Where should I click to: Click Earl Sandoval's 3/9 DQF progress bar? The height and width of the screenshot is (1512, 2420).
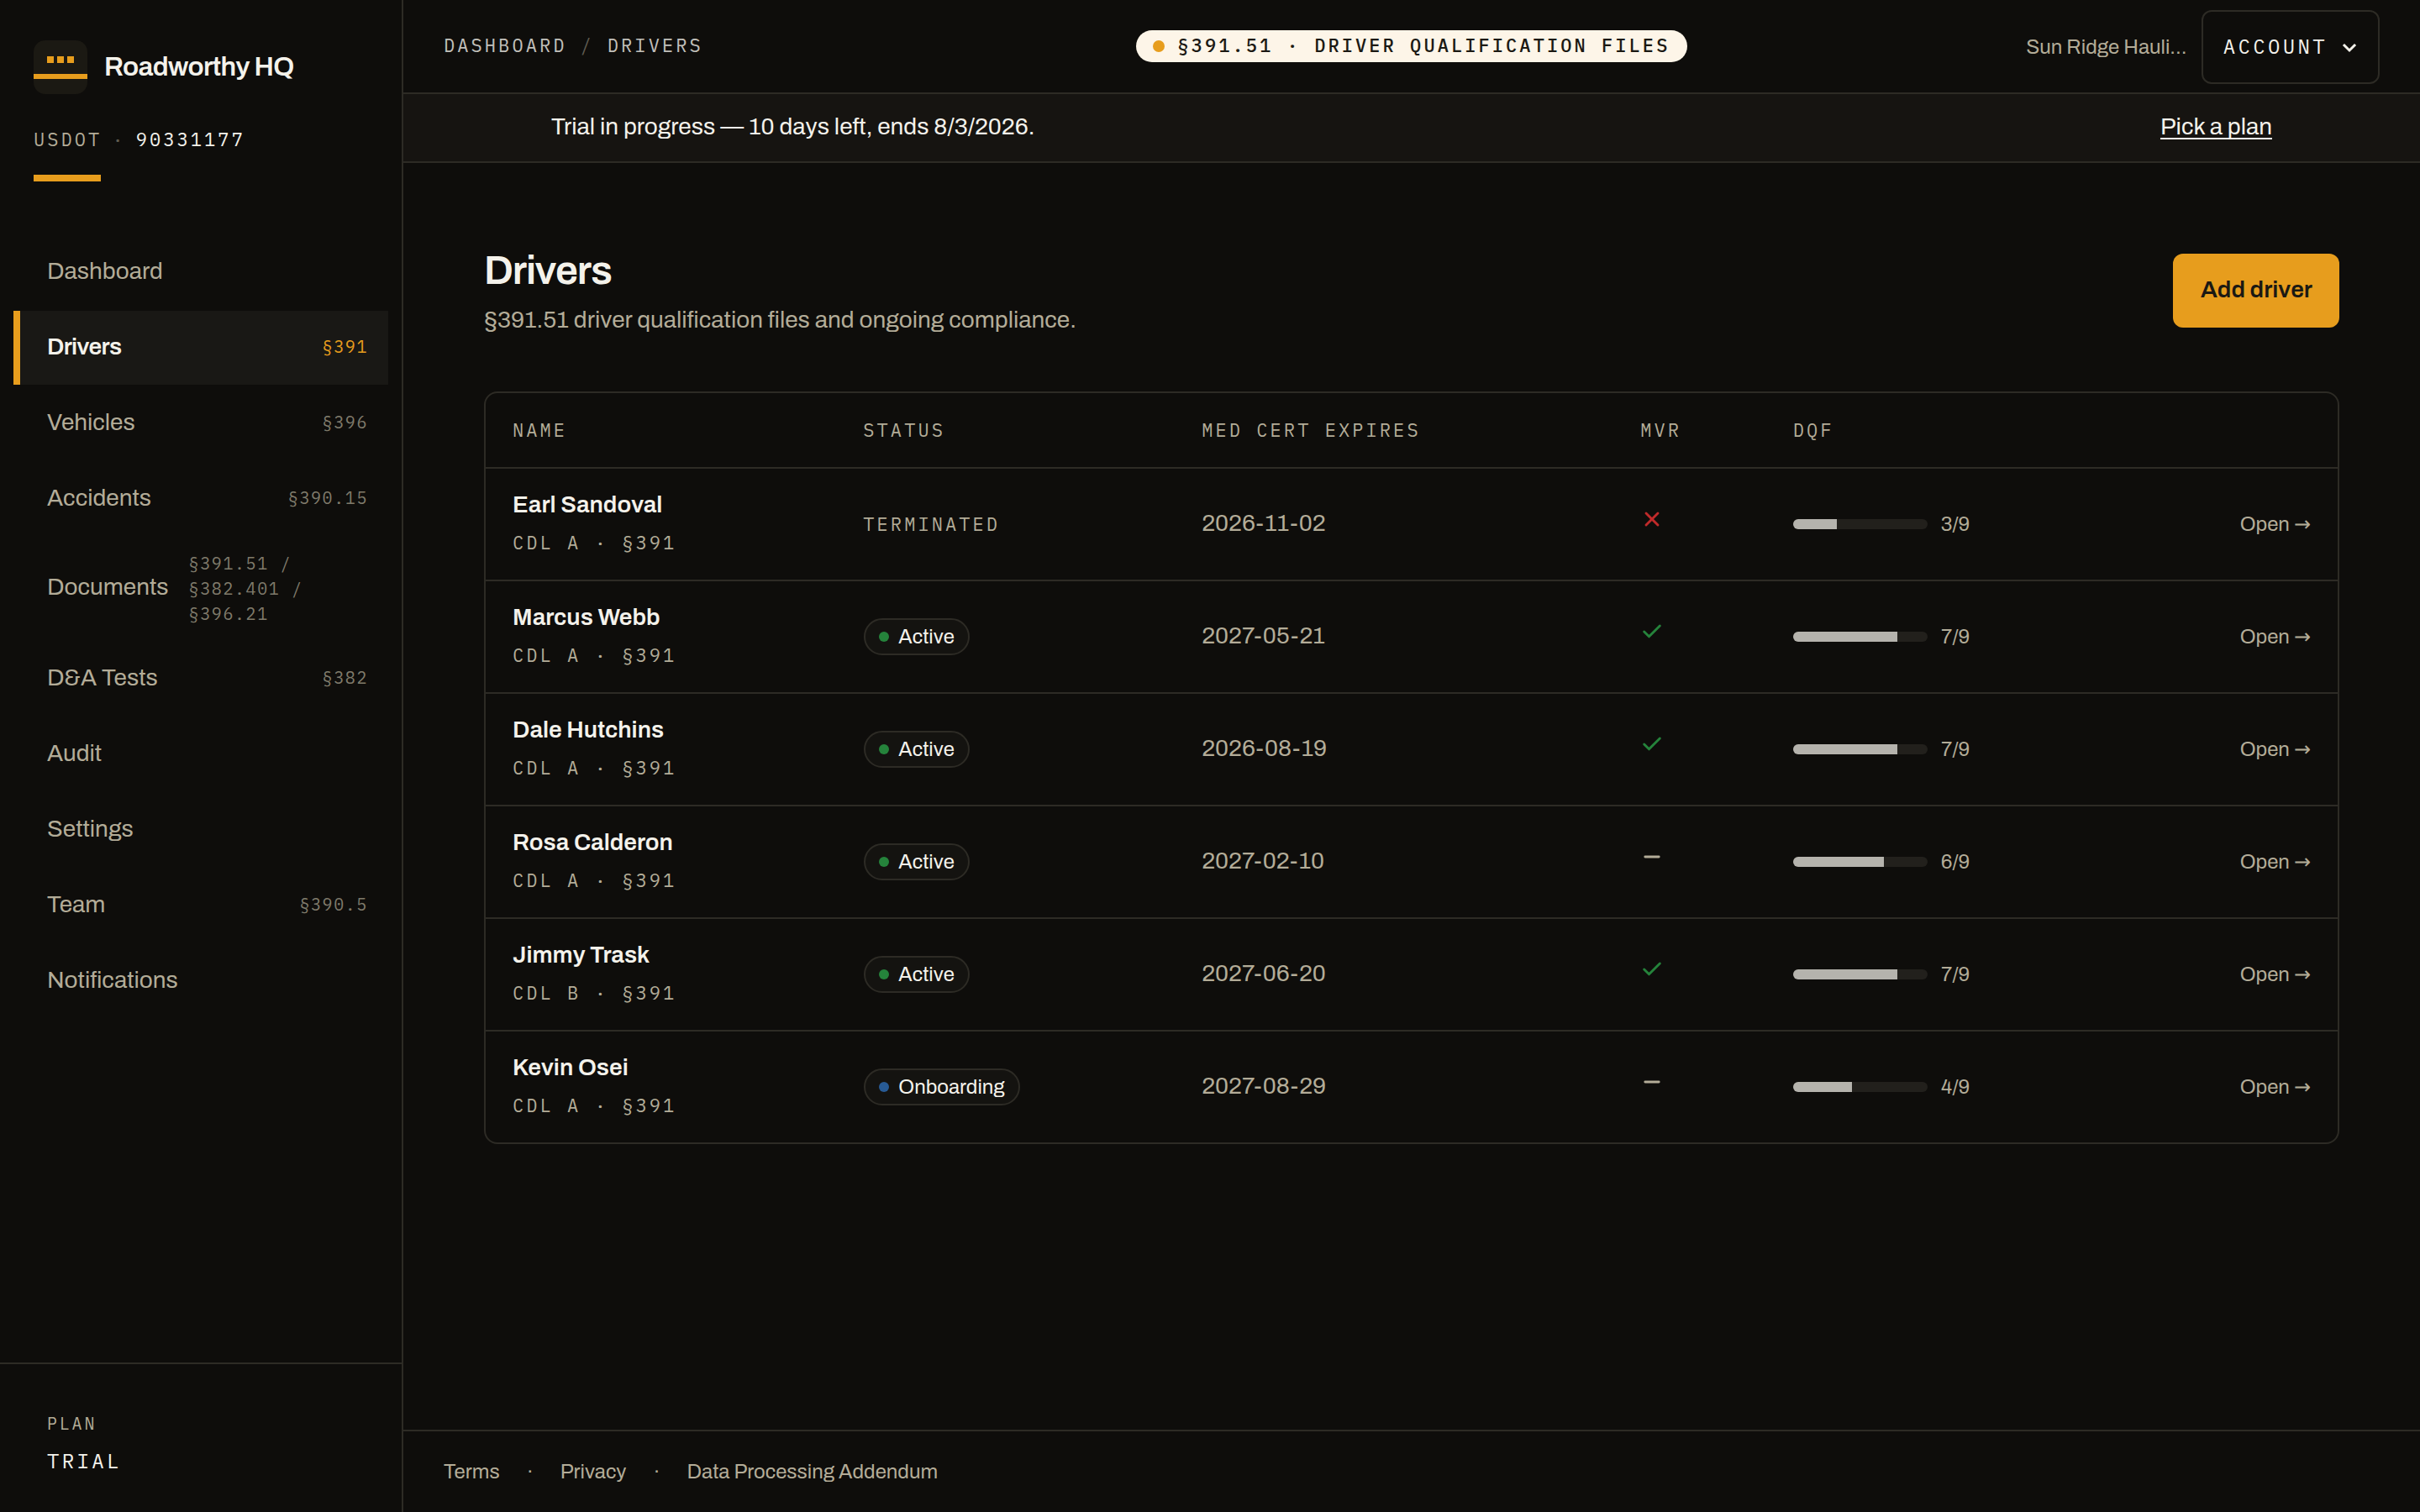point(1859,524)
